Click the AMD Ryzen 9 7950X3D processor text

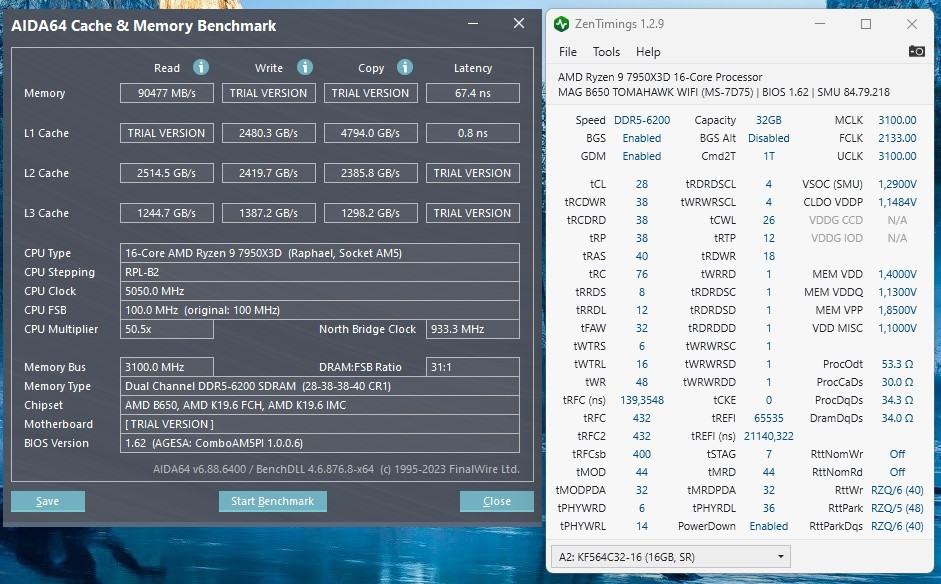660,77
